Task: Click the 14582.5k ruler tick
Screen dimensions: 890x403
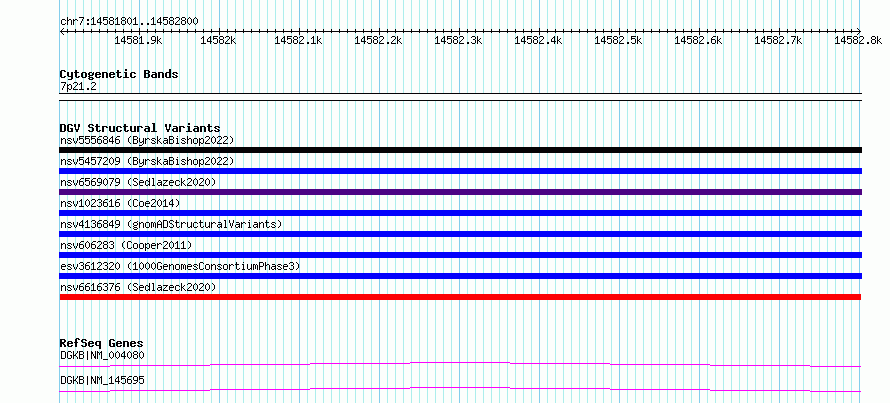Action: pos(619,40)
